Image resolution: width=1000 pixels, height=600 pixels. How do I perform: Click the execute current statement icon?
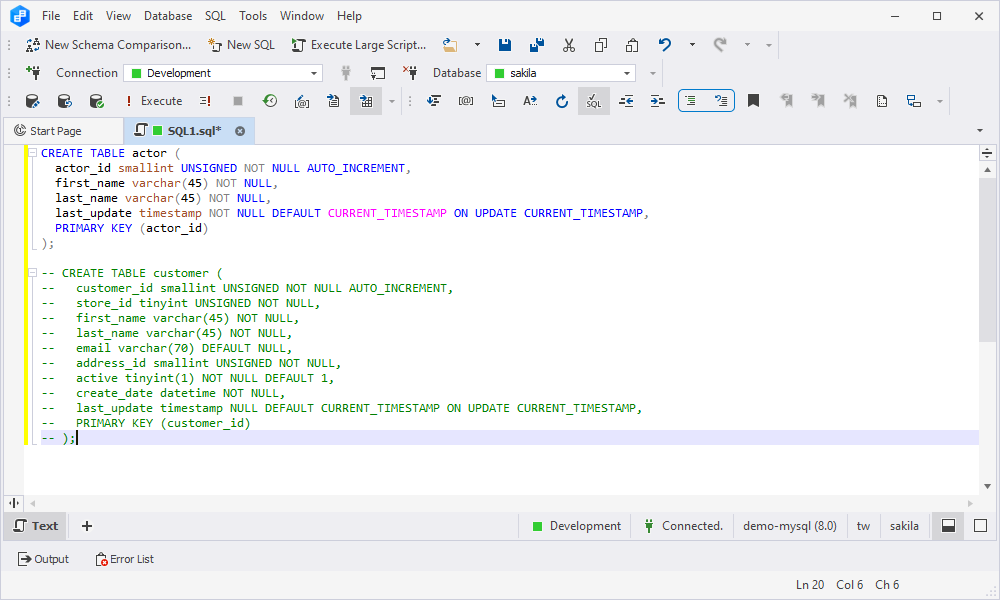pyautogui.click(x=205, y=101)
